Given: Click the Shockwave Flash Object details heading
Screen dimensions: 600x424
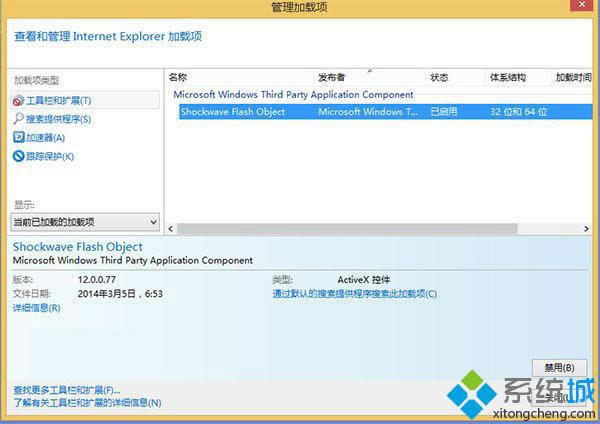Looking at the screenshot, I should pos(78,247).
